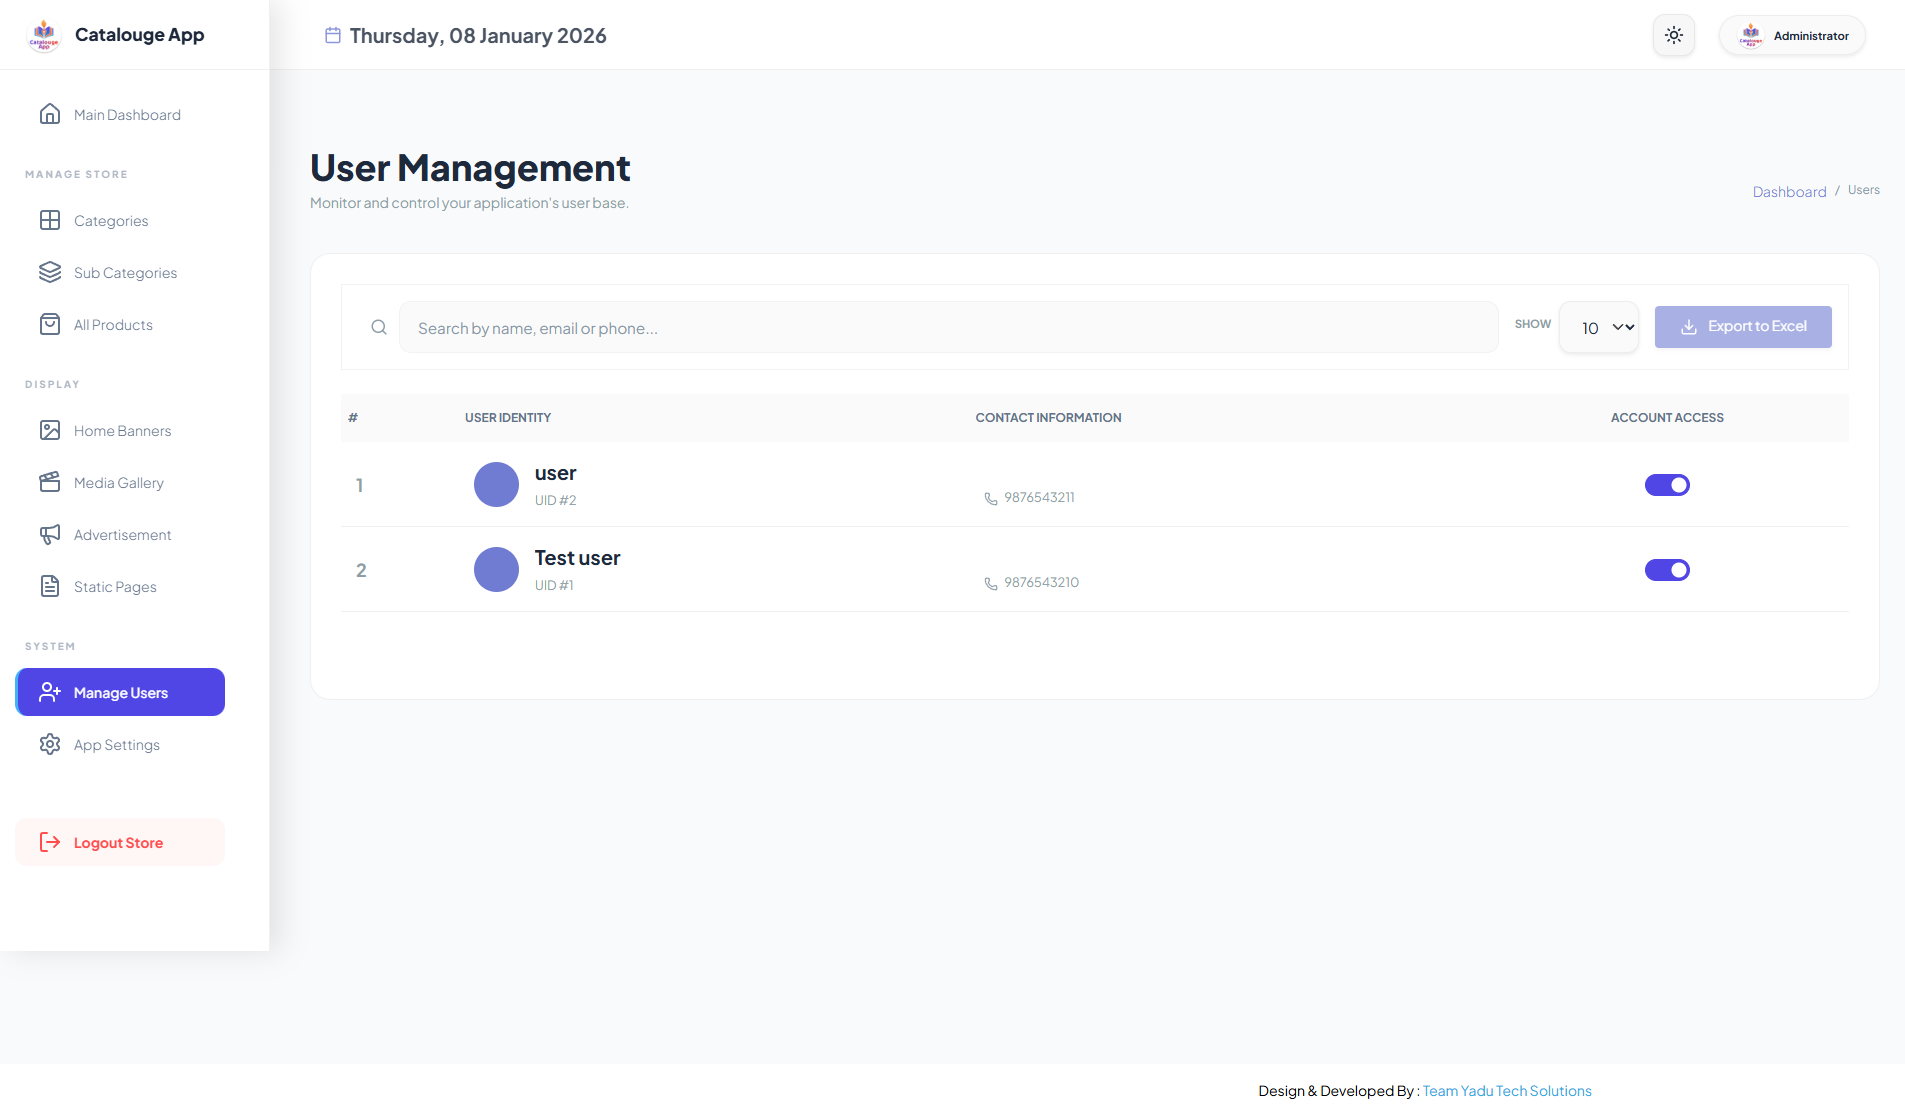The image size is (1905, 1117).
Task: Click the name 'Test user' in row 2
Action: coord(577,558)
